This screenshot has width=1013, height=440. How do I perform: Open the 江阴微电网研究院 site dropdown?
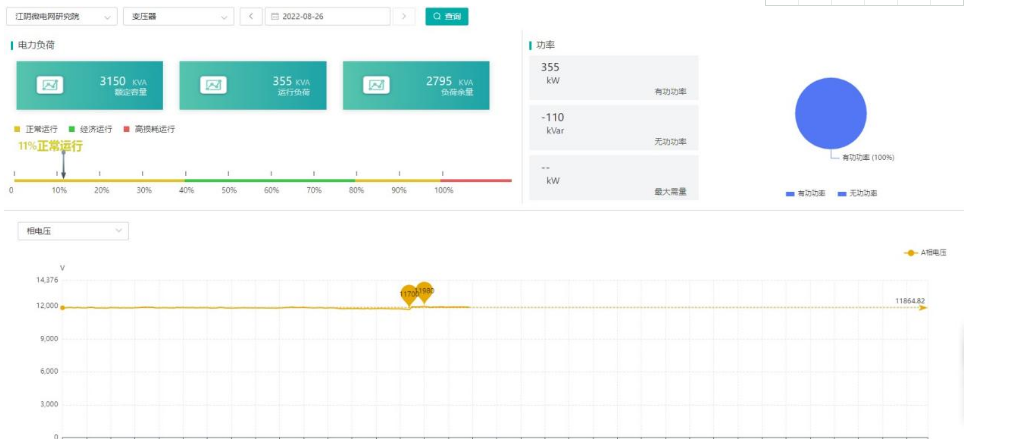(x=62, y=17)
